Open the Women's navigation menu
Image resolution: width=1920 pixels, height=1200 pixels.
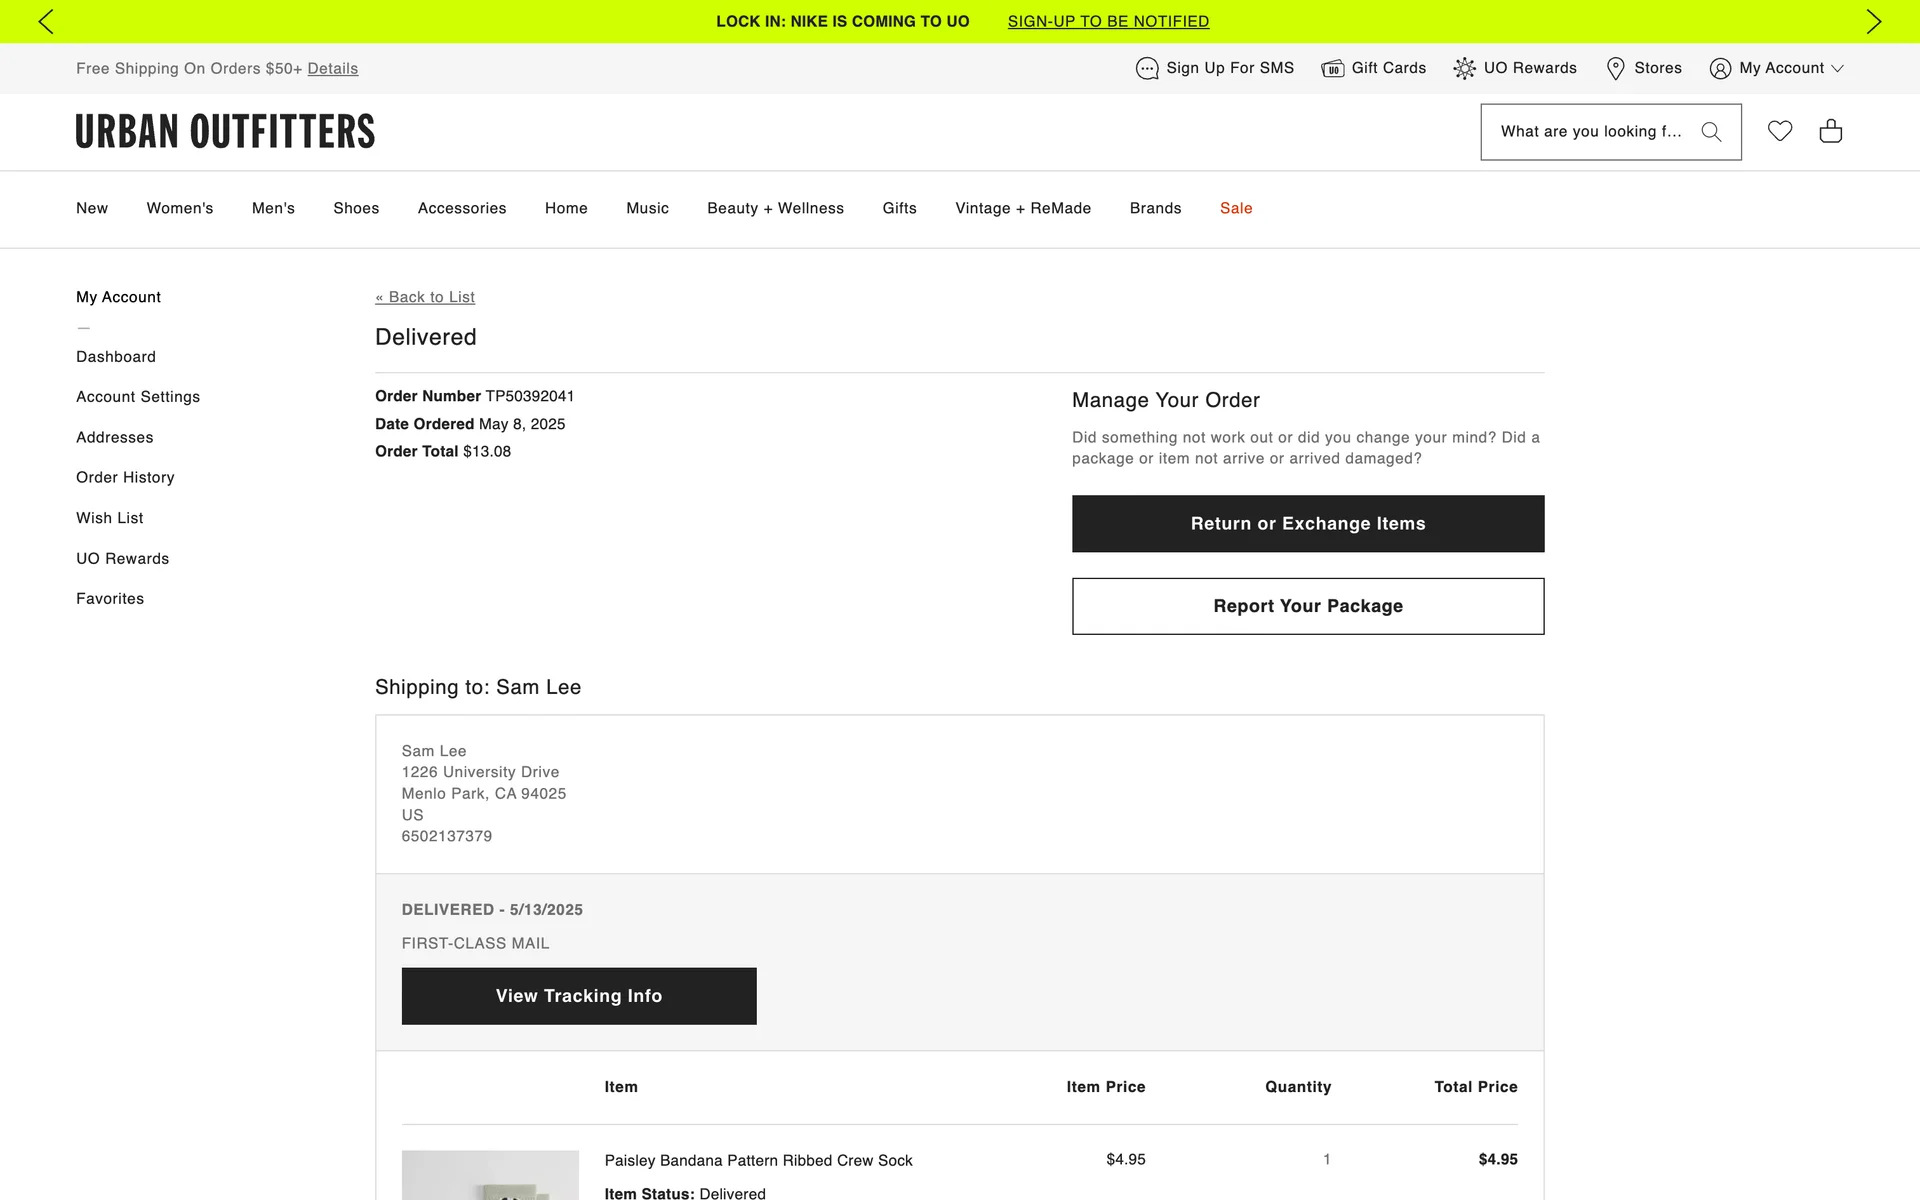(x=180, y=208)
